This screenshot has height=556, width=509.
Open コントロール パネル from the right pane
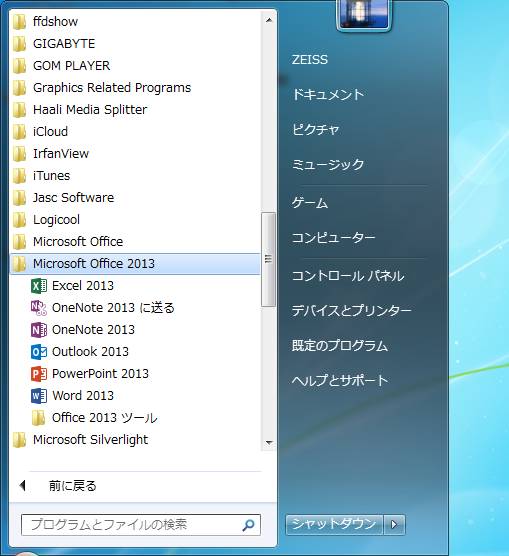tap(348, 276)
